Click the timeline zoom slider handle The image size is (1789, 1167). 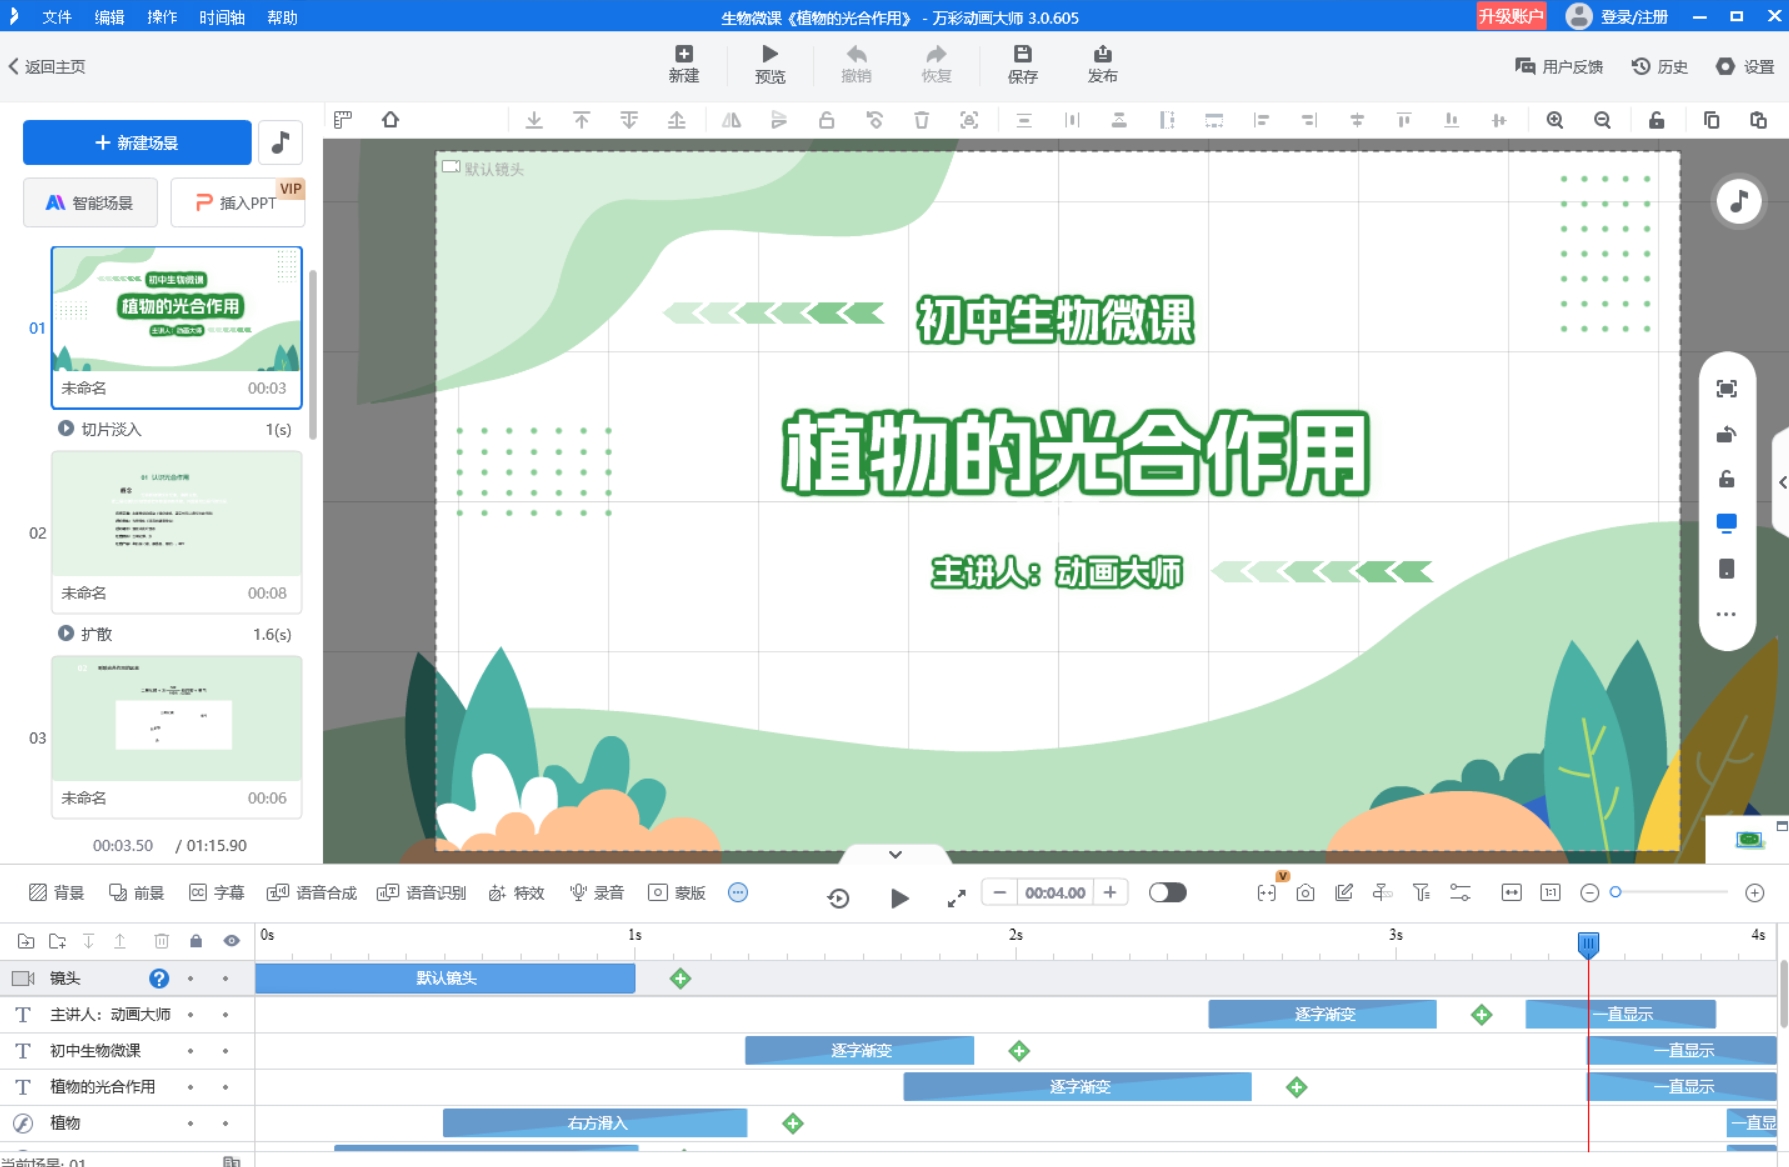1615,892
